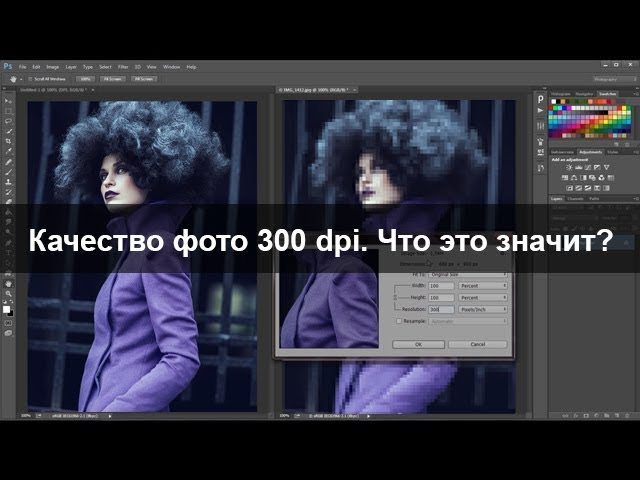Add a Brightness/Contrast adjustment
Screen dimensions: 640x480
[x=569, y=168]
